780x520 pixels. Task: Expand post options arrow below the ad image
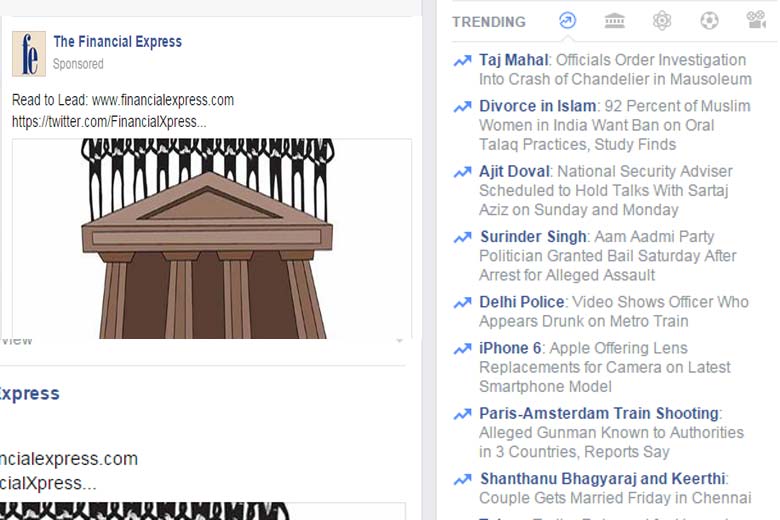click(400, 342)
